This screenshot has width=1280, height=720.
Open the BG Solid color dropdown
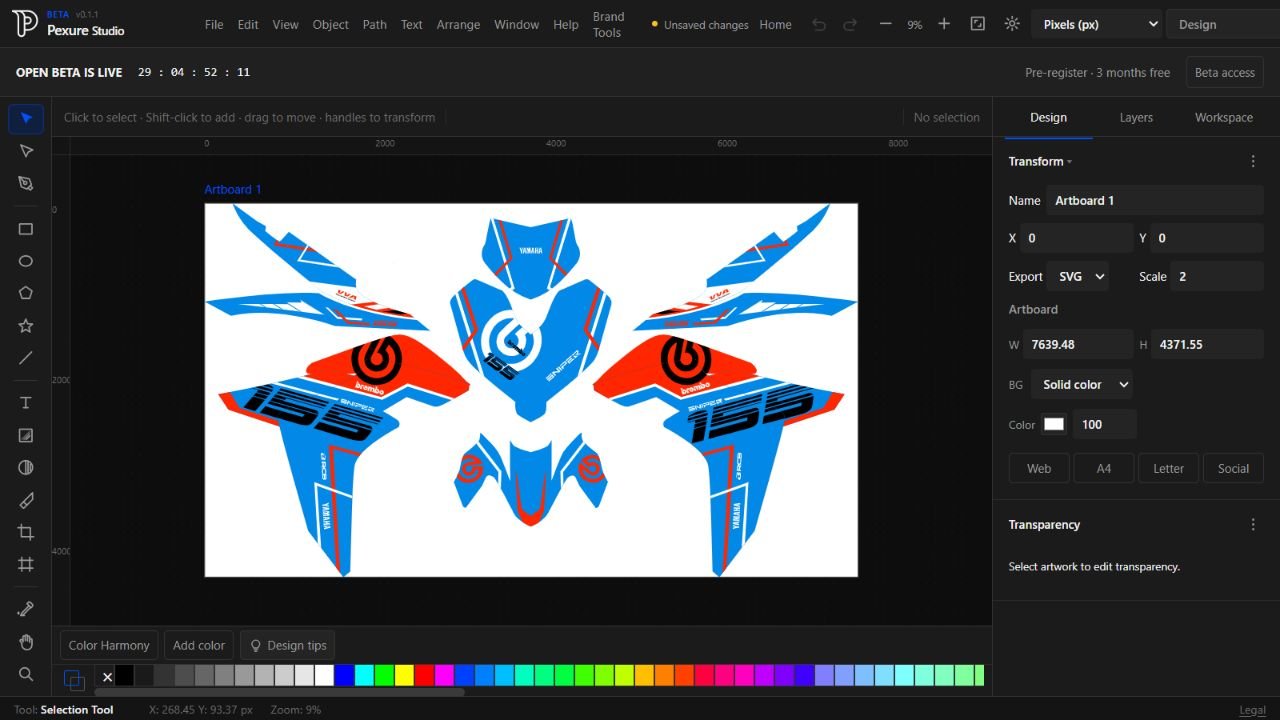tap(1082, 384)
